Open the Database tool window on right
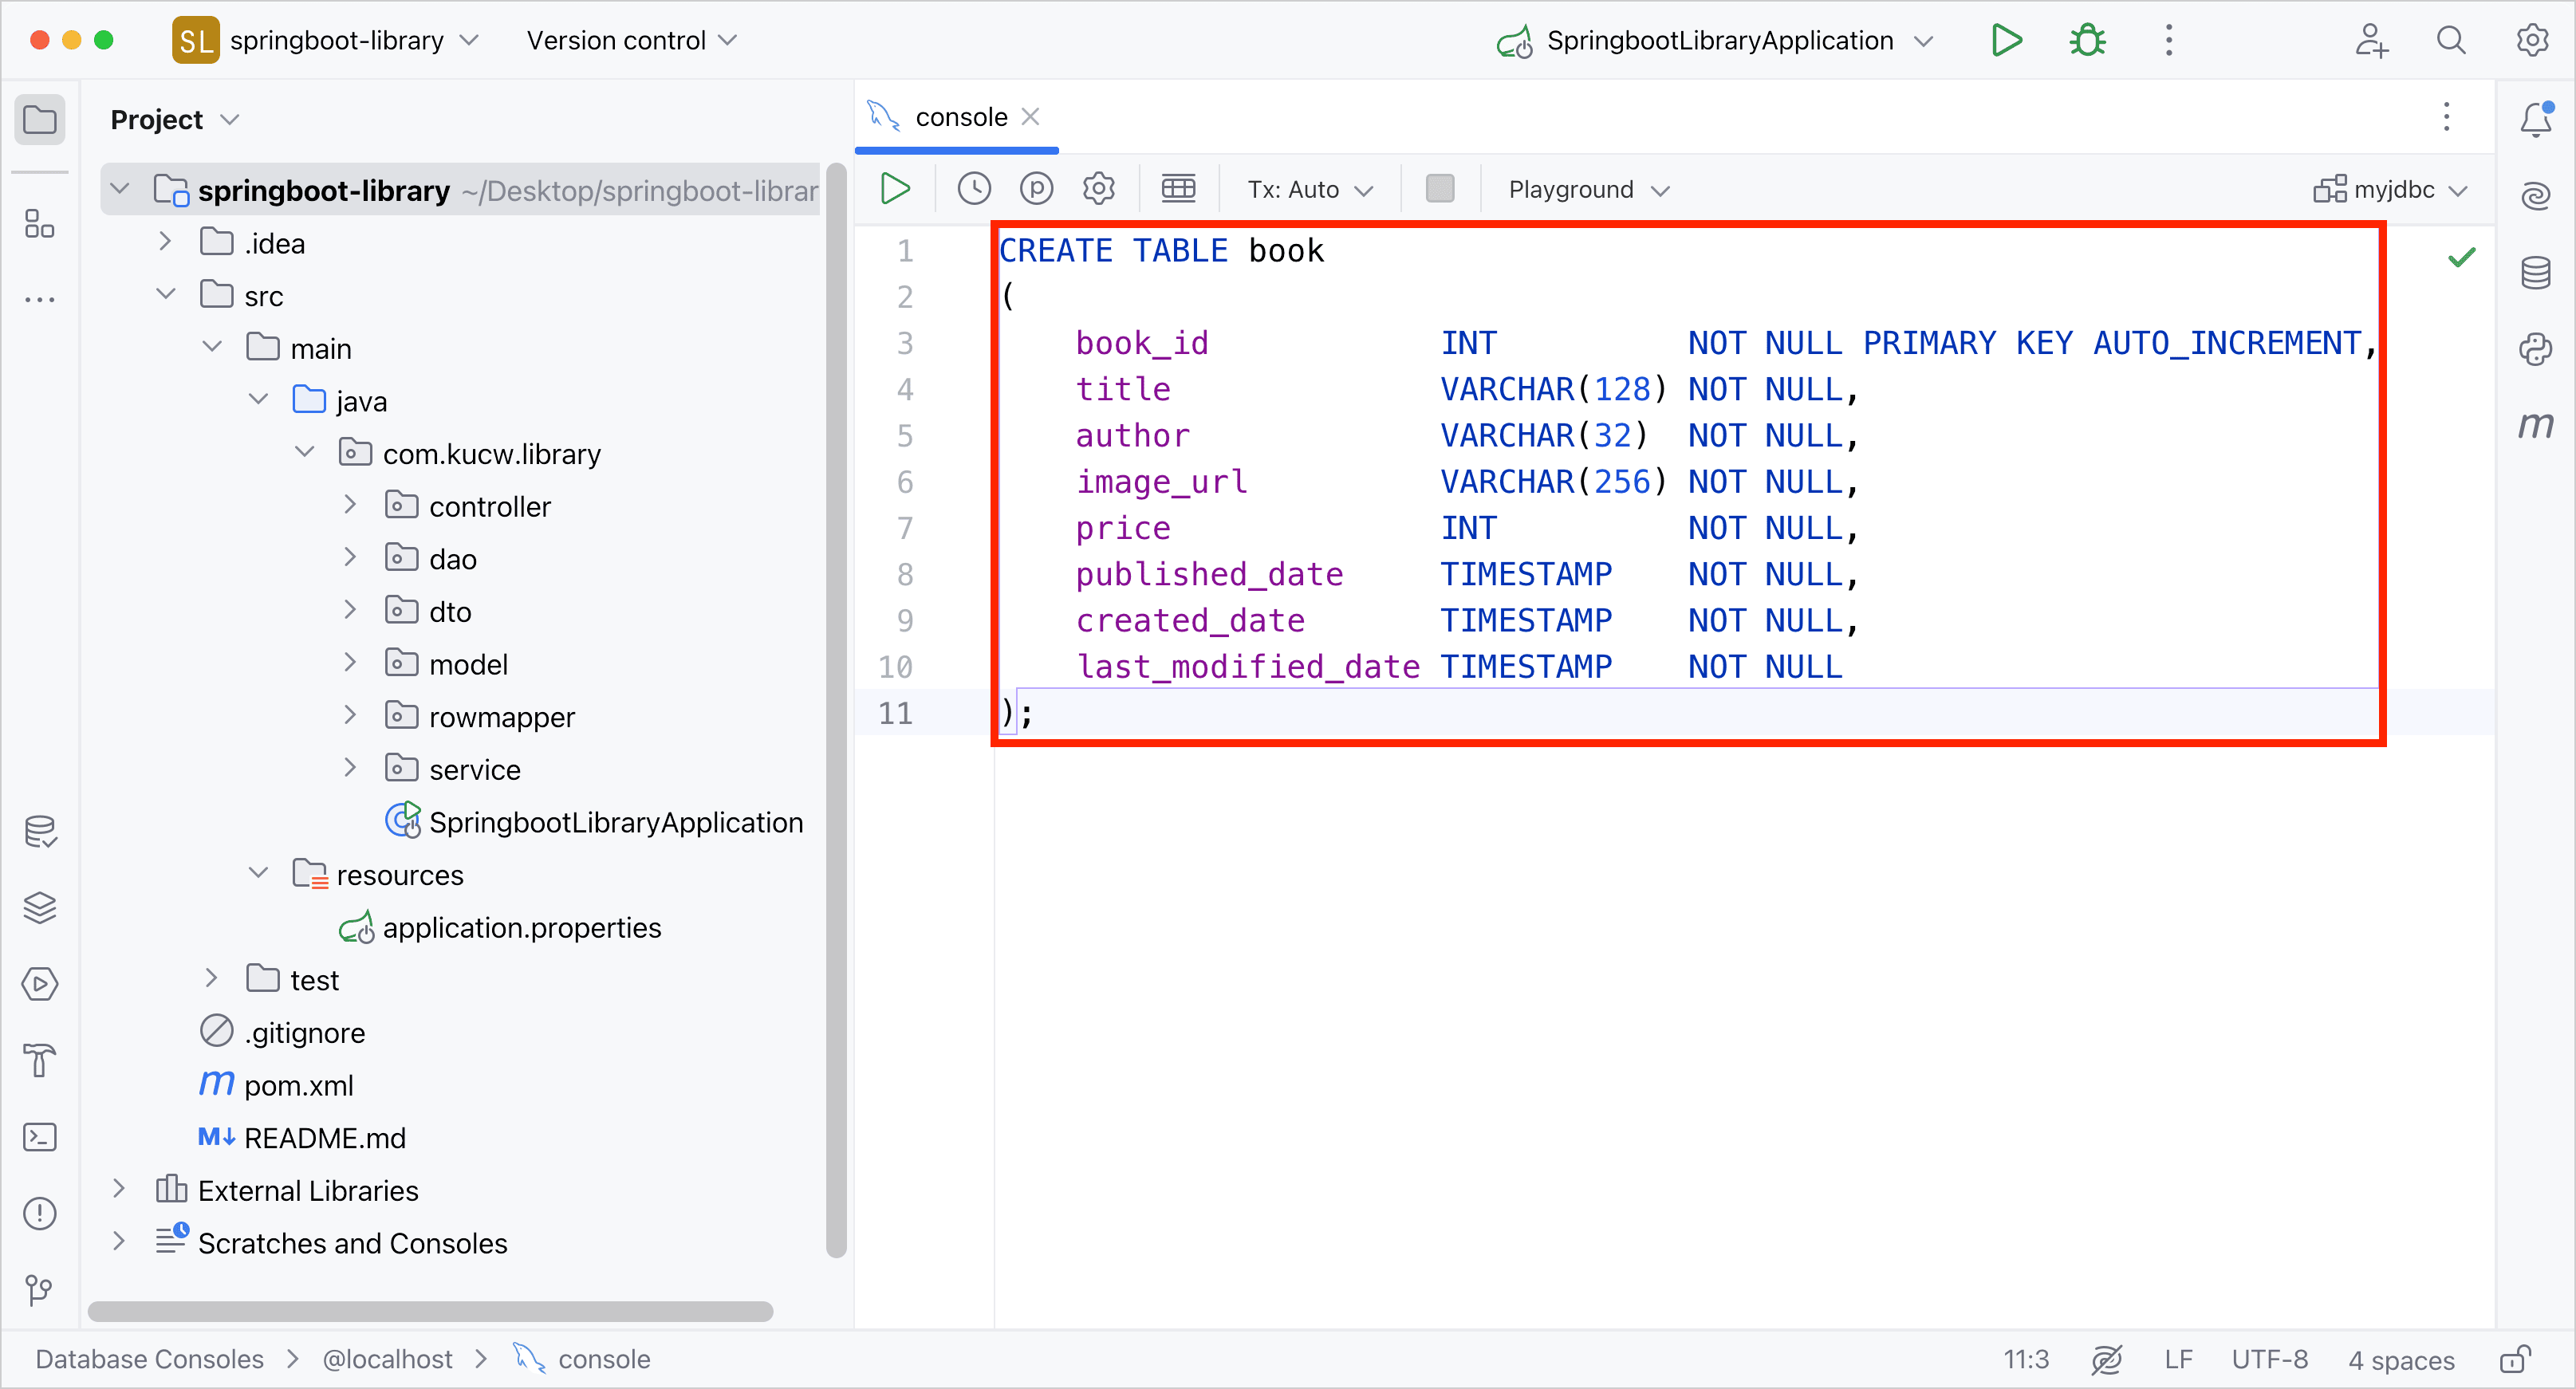Screen dimensions: 2576x1389 [2536, 272]
